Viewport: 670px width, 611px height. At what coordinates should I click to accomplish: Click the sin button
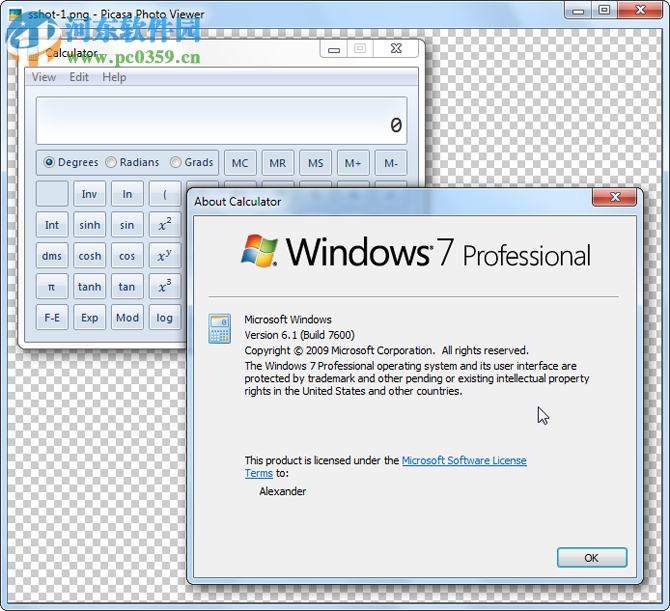coord(127,225)
